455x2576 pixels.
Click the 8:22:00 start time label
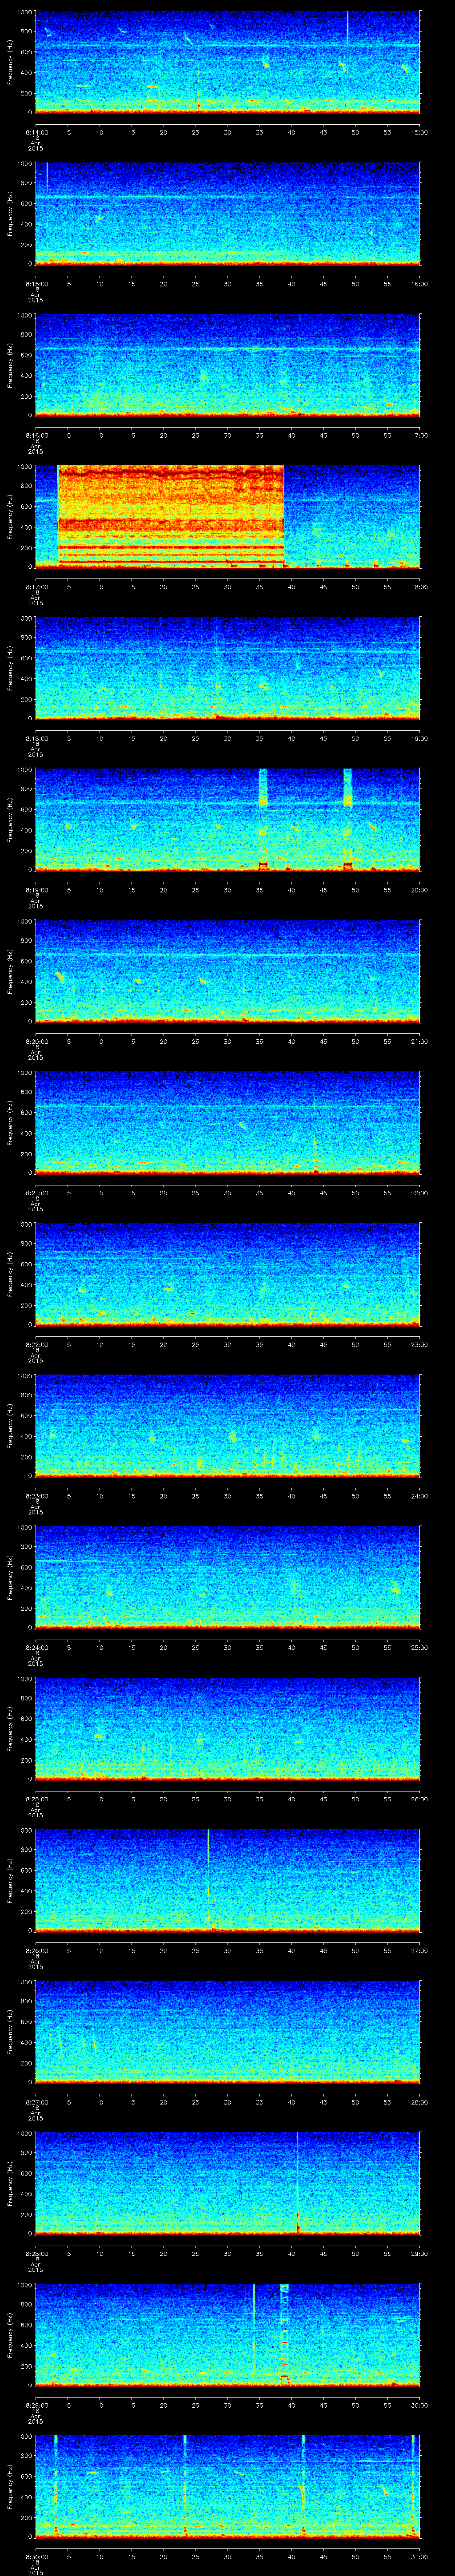pyautogui.click(x=36, y=1344)
